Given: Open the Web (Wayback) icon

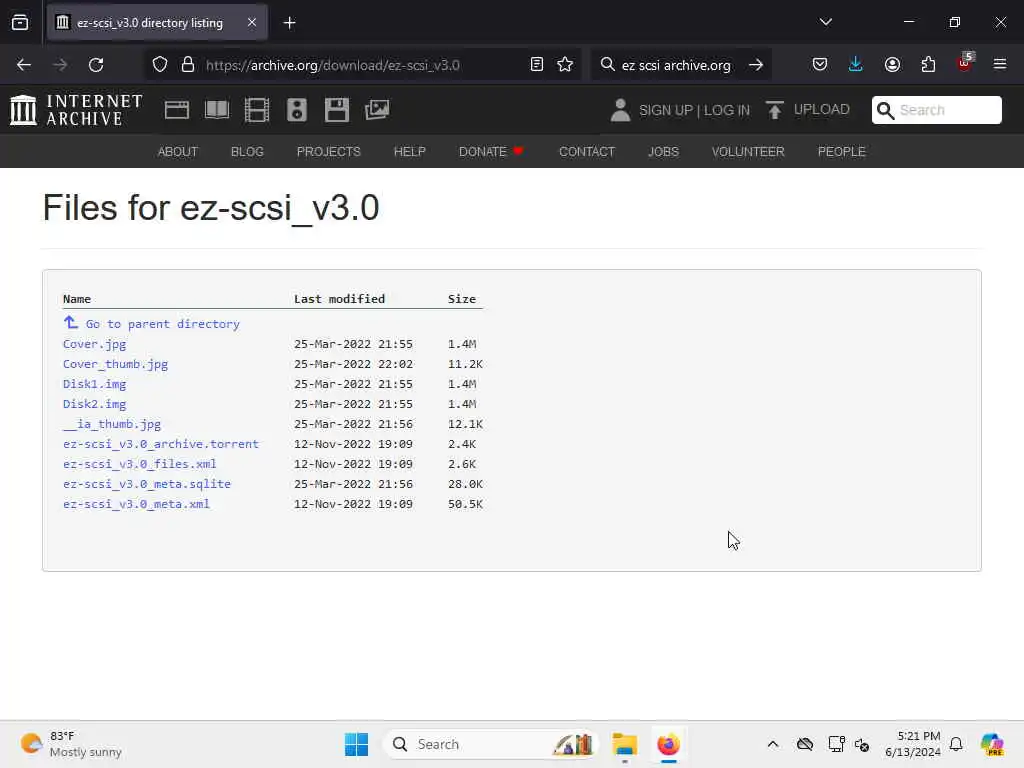Looking at the screenshot, I should tap(177, 110).
